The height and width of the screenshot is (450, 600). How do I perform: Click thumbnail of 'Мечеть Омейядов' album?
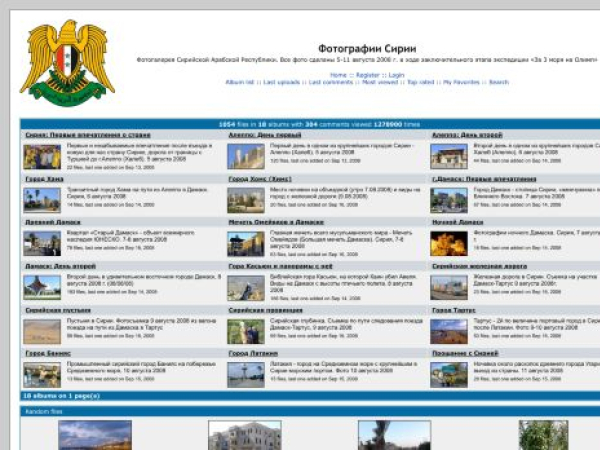[x=246, y=244]
